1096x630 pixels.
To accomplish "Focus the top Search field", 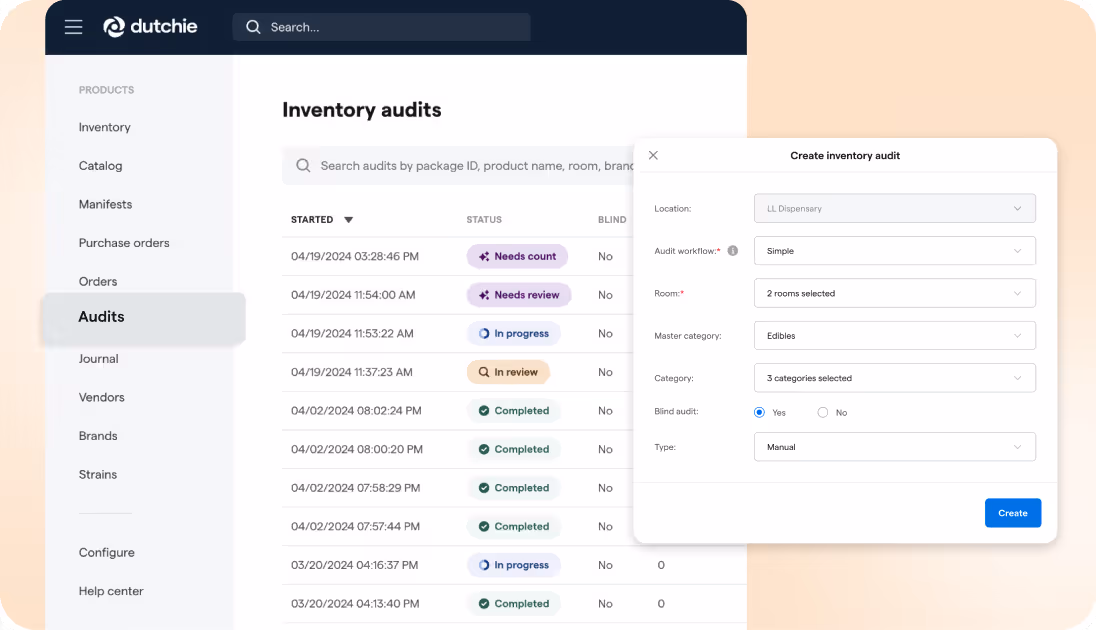I will coord(382,27).
